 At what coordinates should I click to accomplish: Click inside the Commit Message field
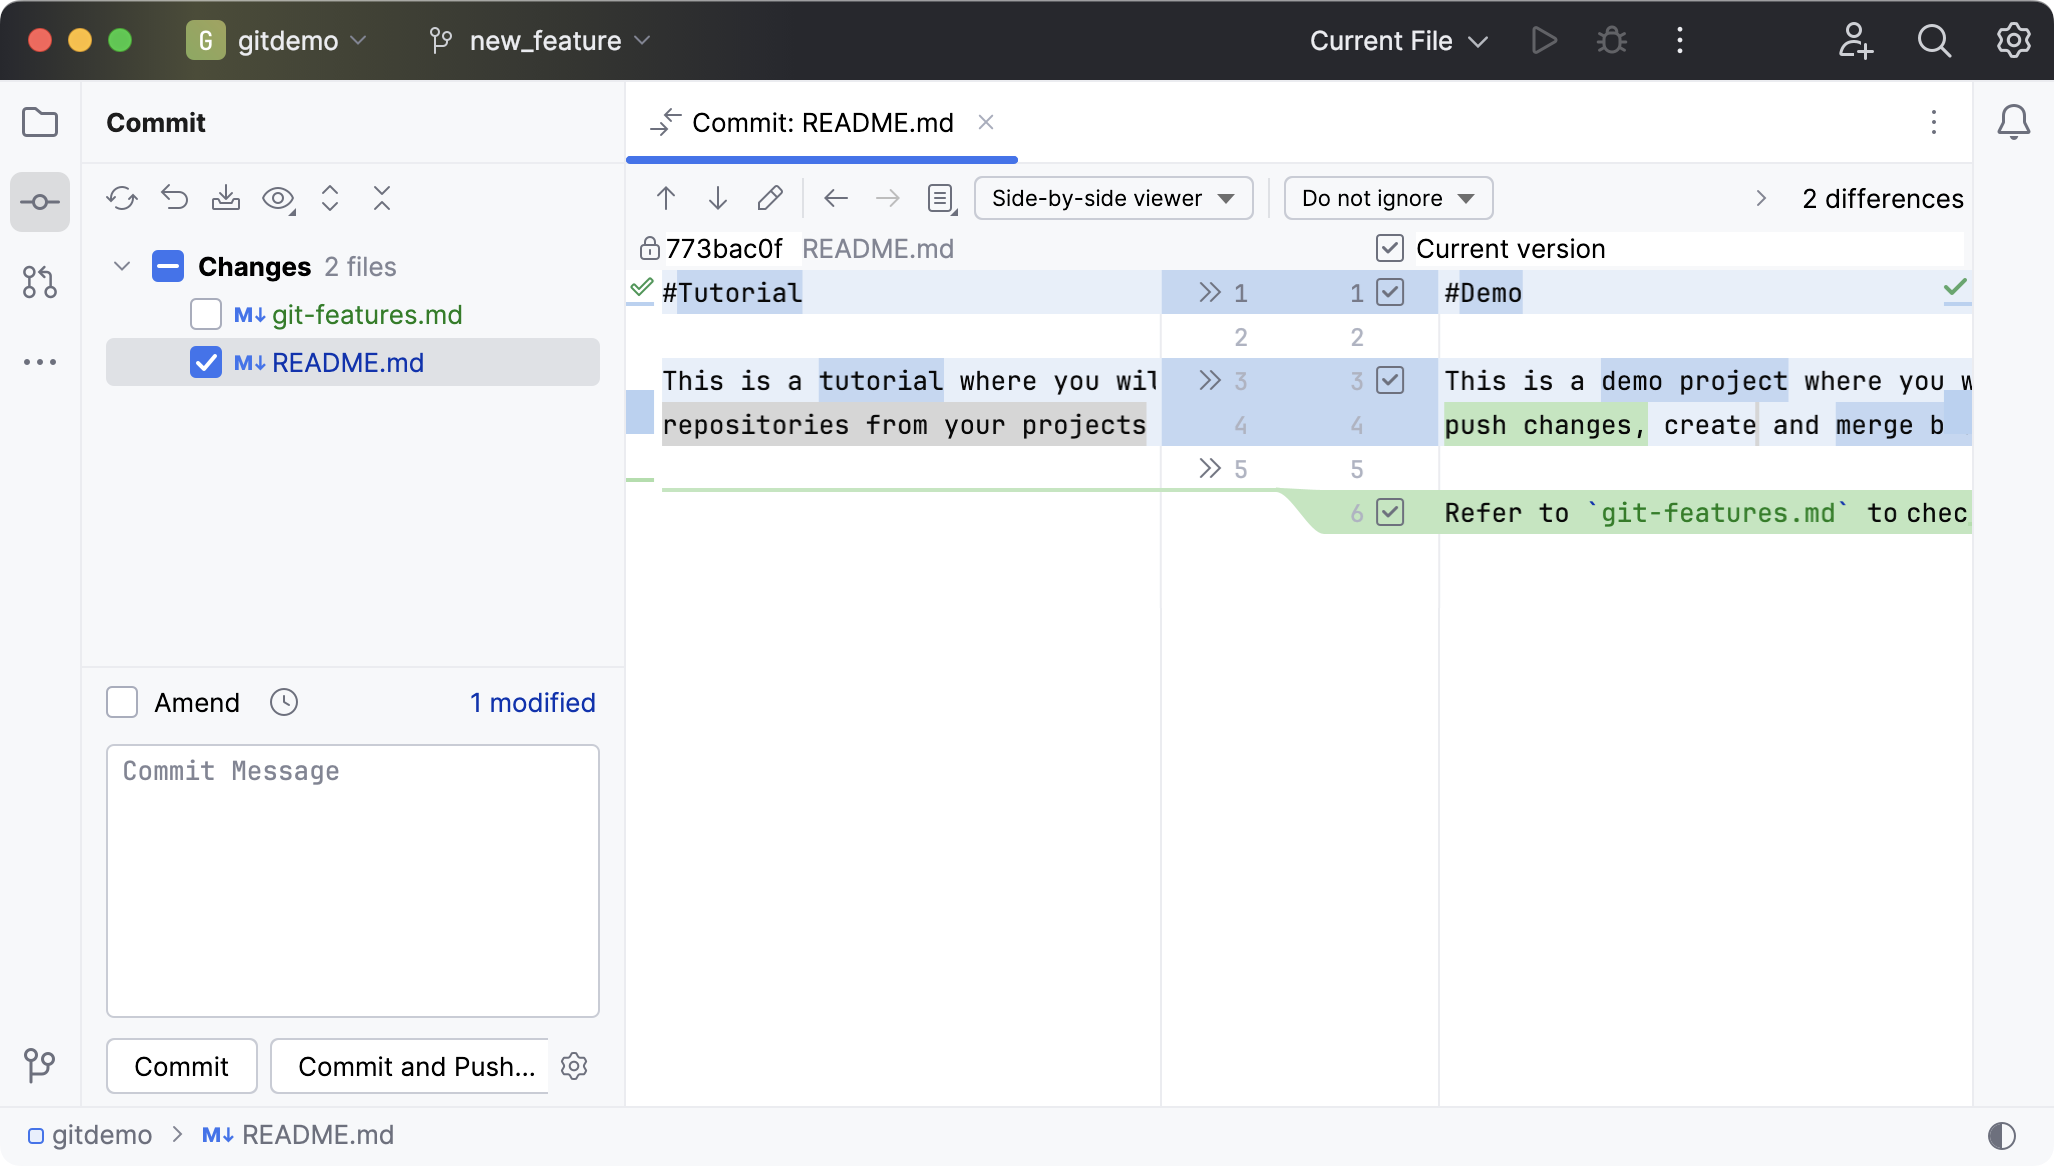point(352,880)
